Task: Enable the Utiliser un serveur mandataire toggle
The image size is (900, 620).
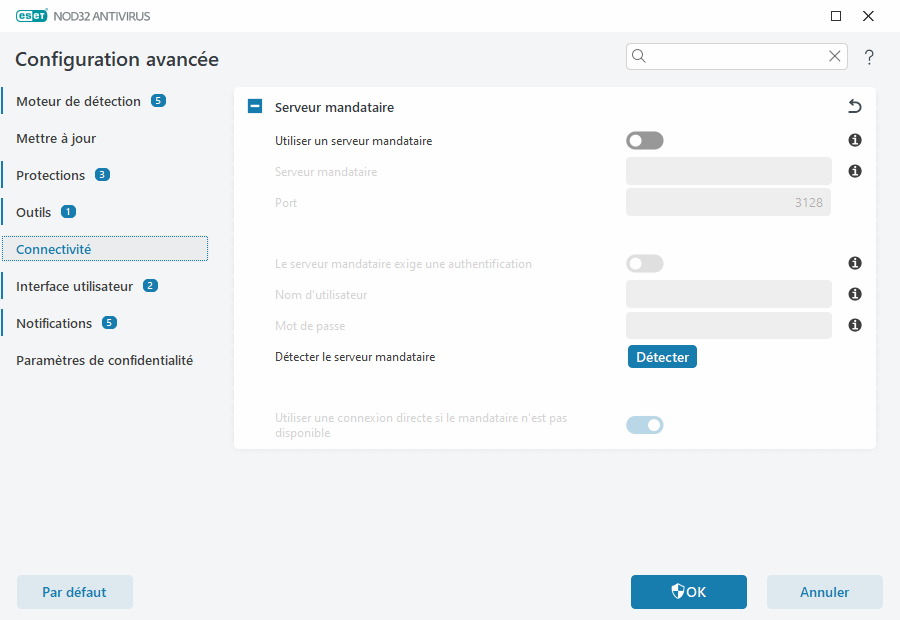Action: pos(644,140)
